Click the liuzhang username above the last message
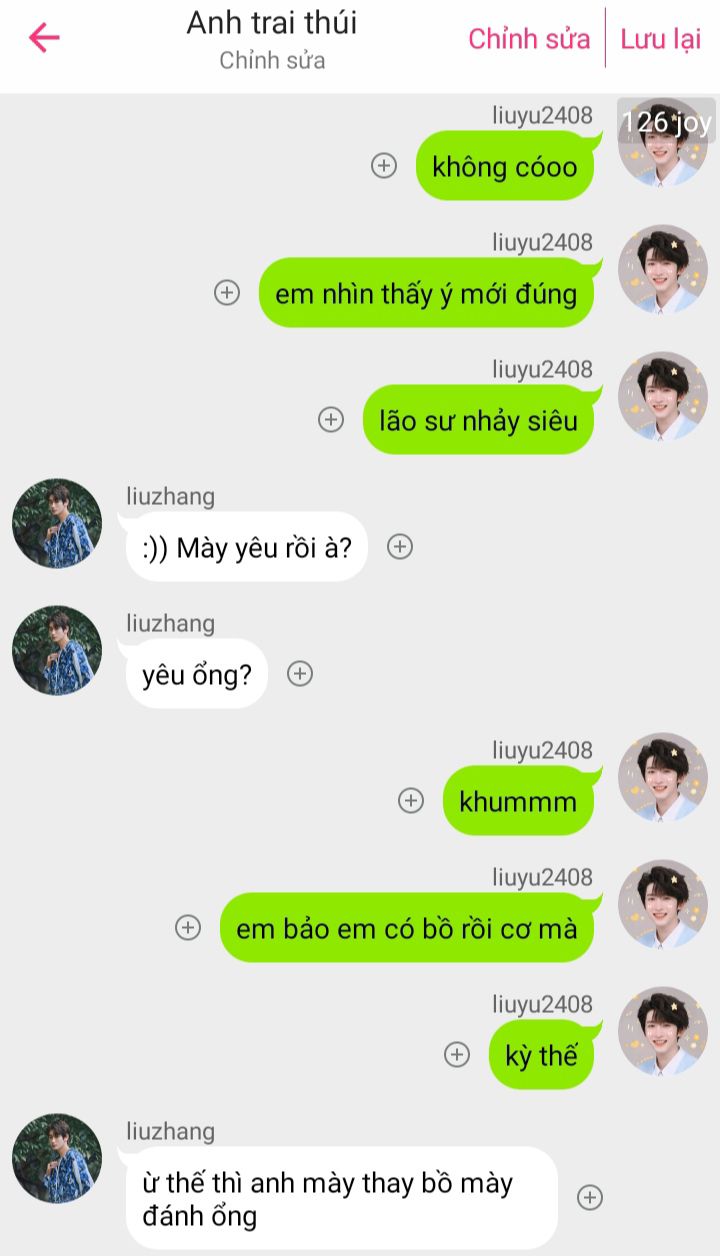Viewport: 720px width, 1256px height. (170, 1131)
